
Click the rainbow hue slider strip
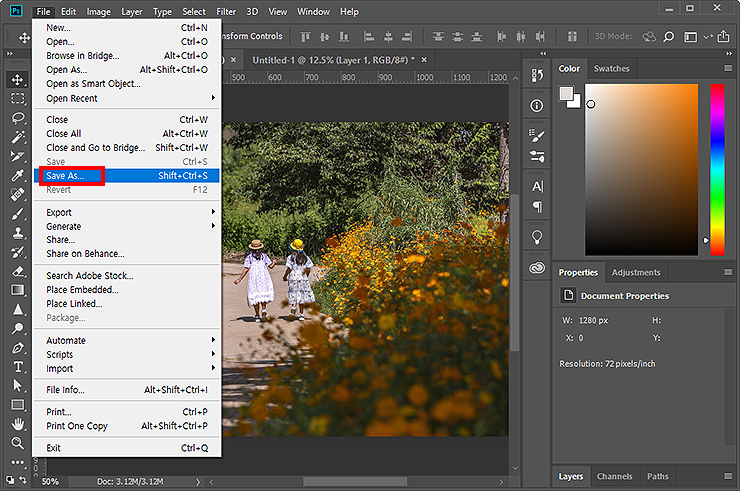[x=717, y=170]
